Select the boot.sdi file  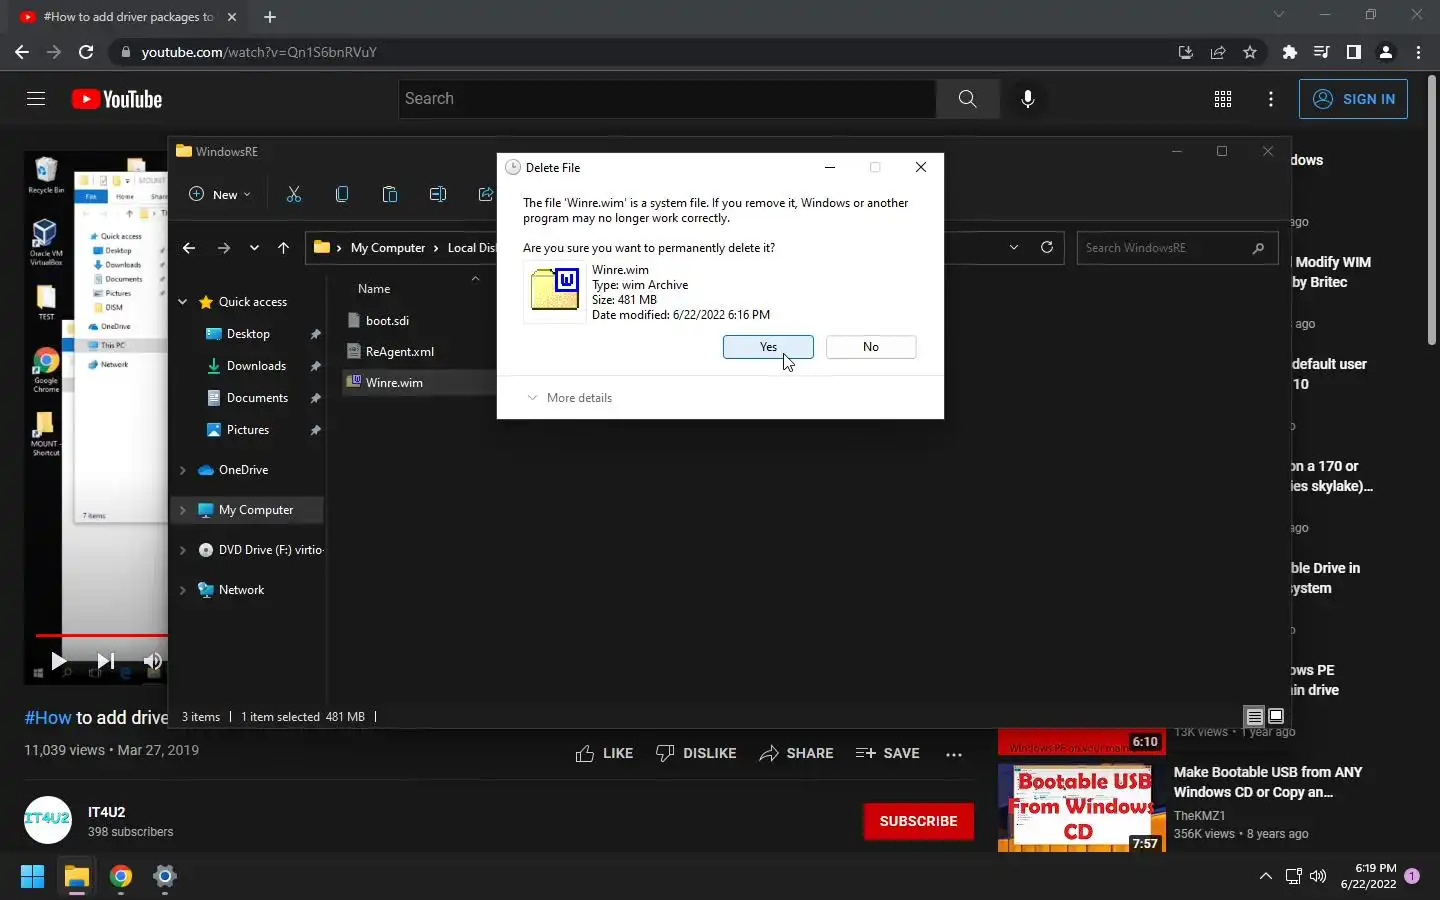387,321
